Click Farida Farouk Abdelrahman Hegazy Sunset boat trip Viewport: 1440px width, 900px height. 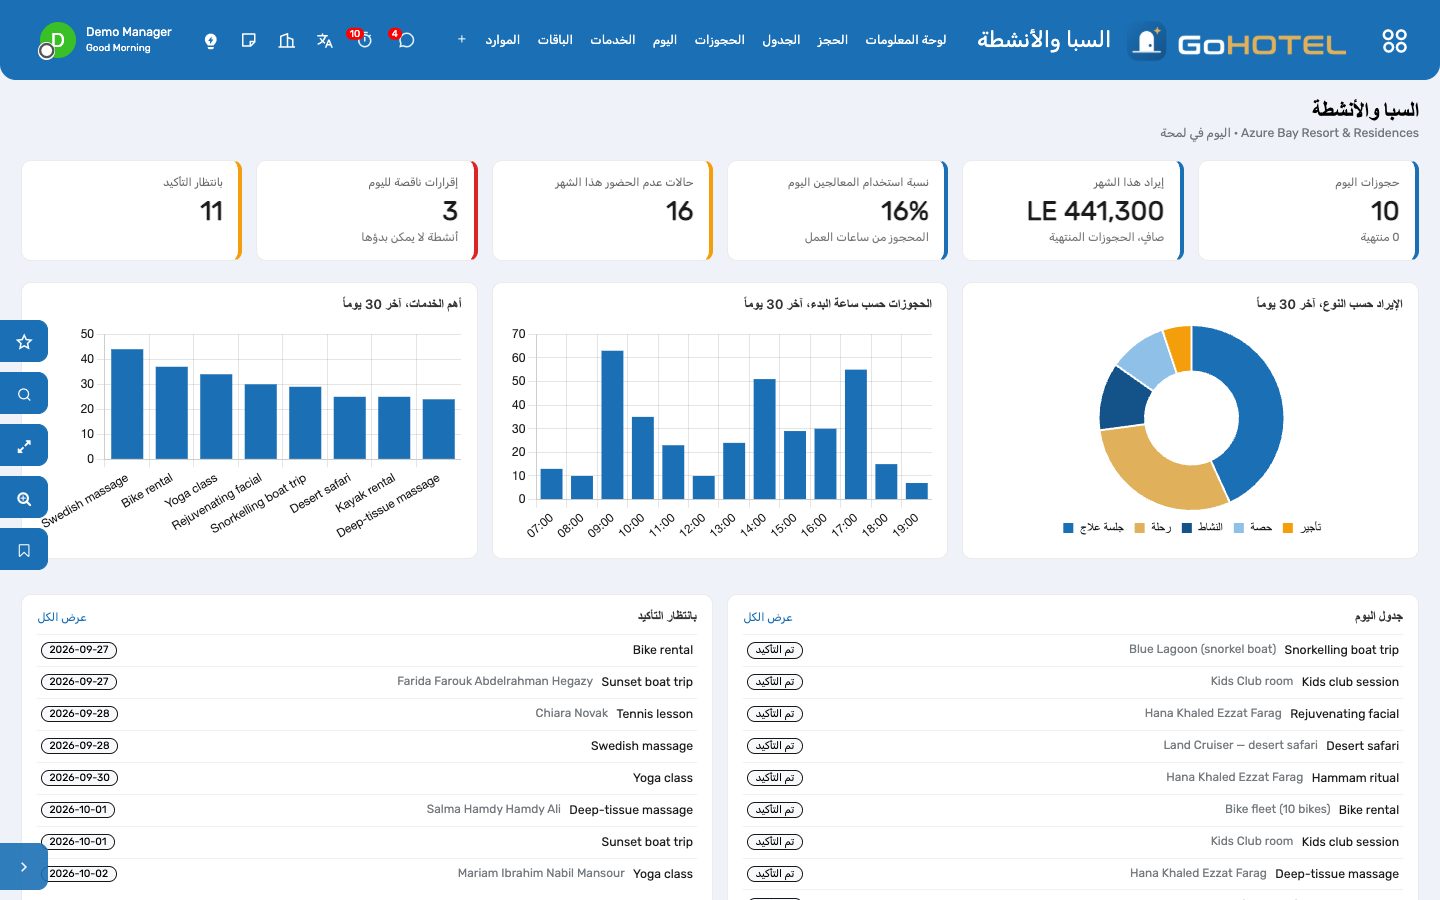(x=367, y=682)
